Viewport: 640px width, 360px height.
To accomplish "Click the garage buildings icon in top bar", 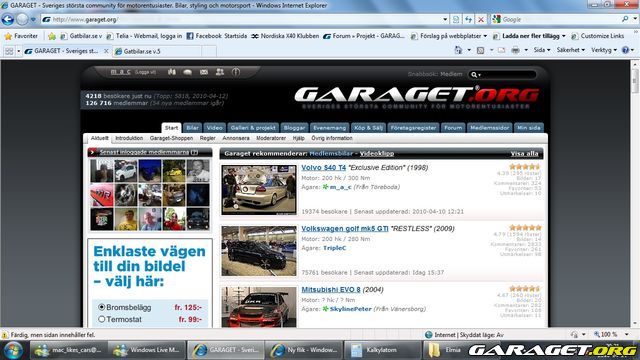I will point(172,72).
